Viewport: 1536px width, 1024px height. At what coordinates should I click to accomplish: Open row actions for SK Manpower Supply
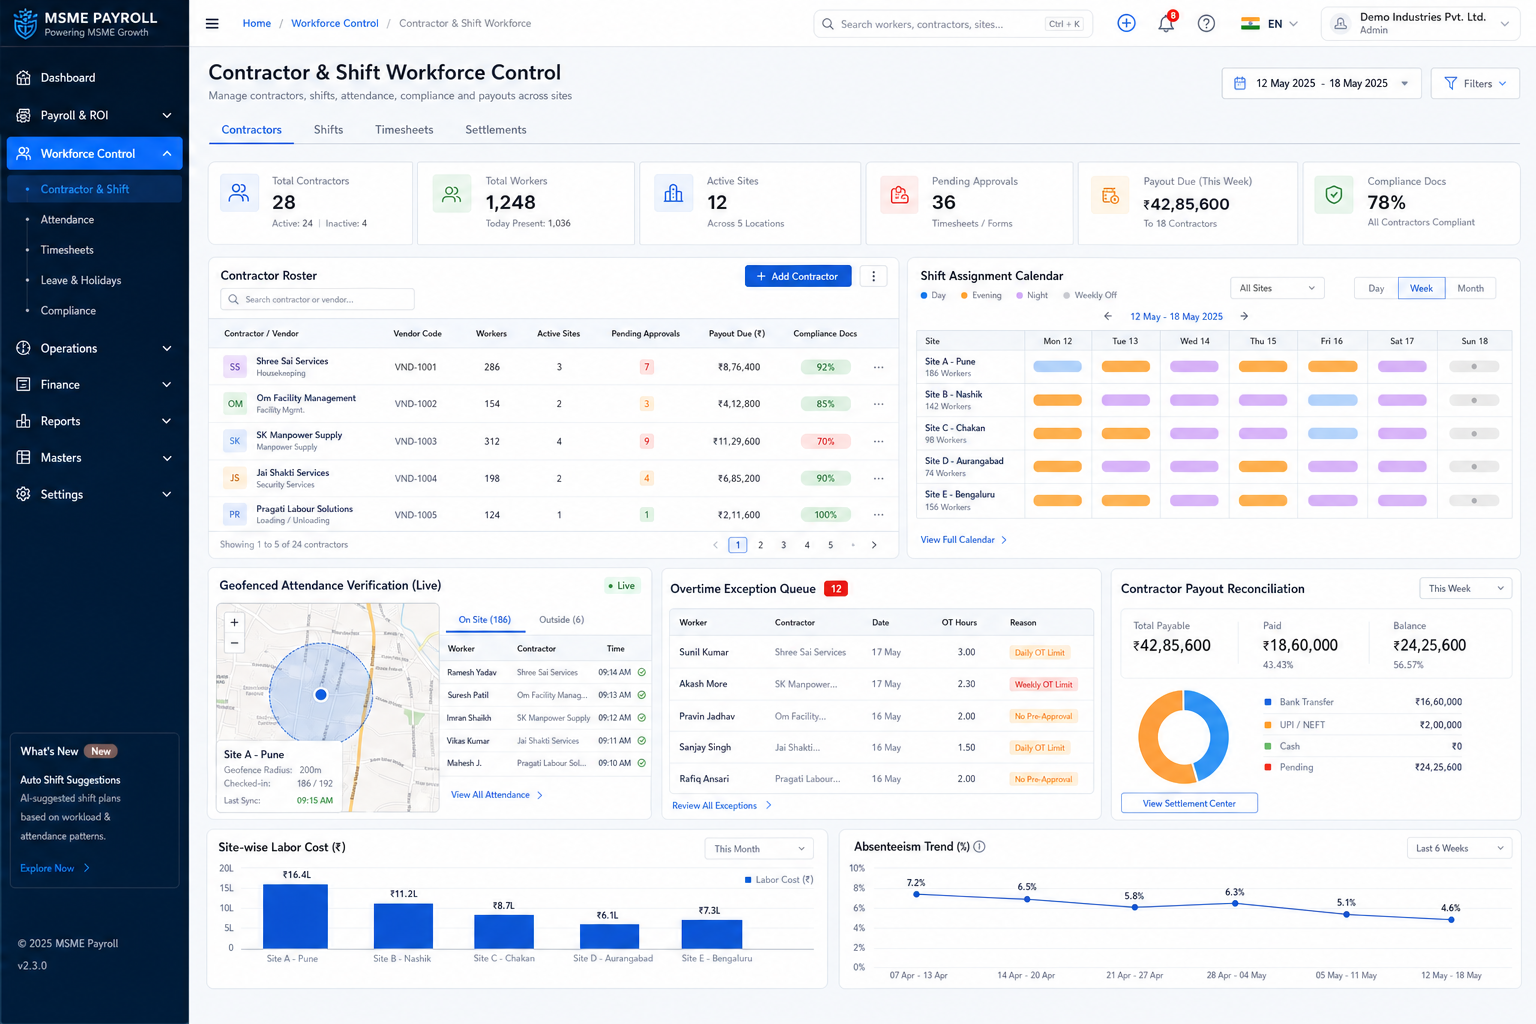(x=878, y=441)
